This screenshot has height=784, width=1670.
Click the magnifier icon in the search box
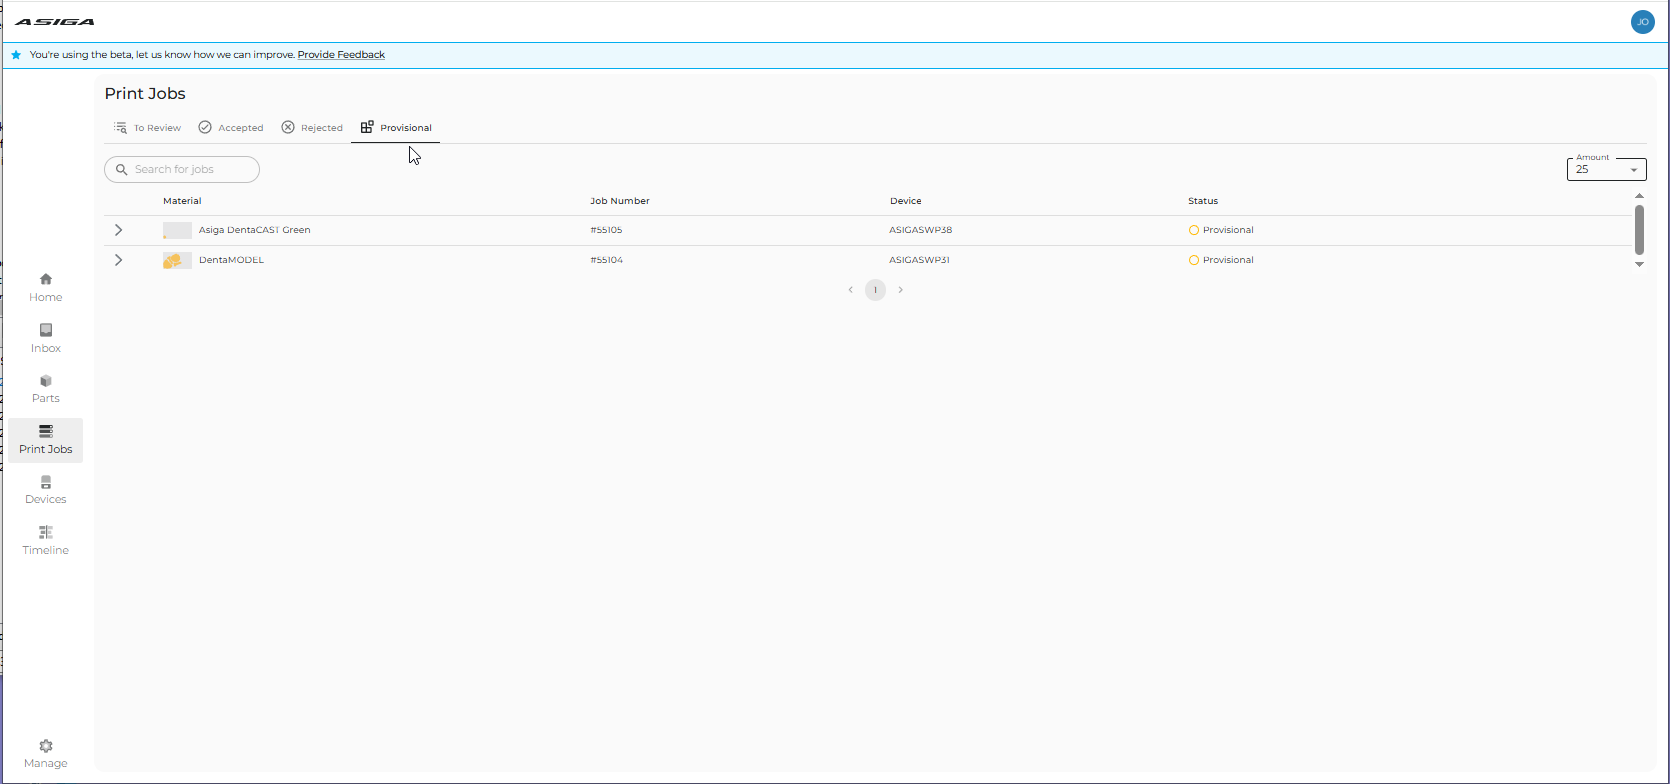point(122,170)
